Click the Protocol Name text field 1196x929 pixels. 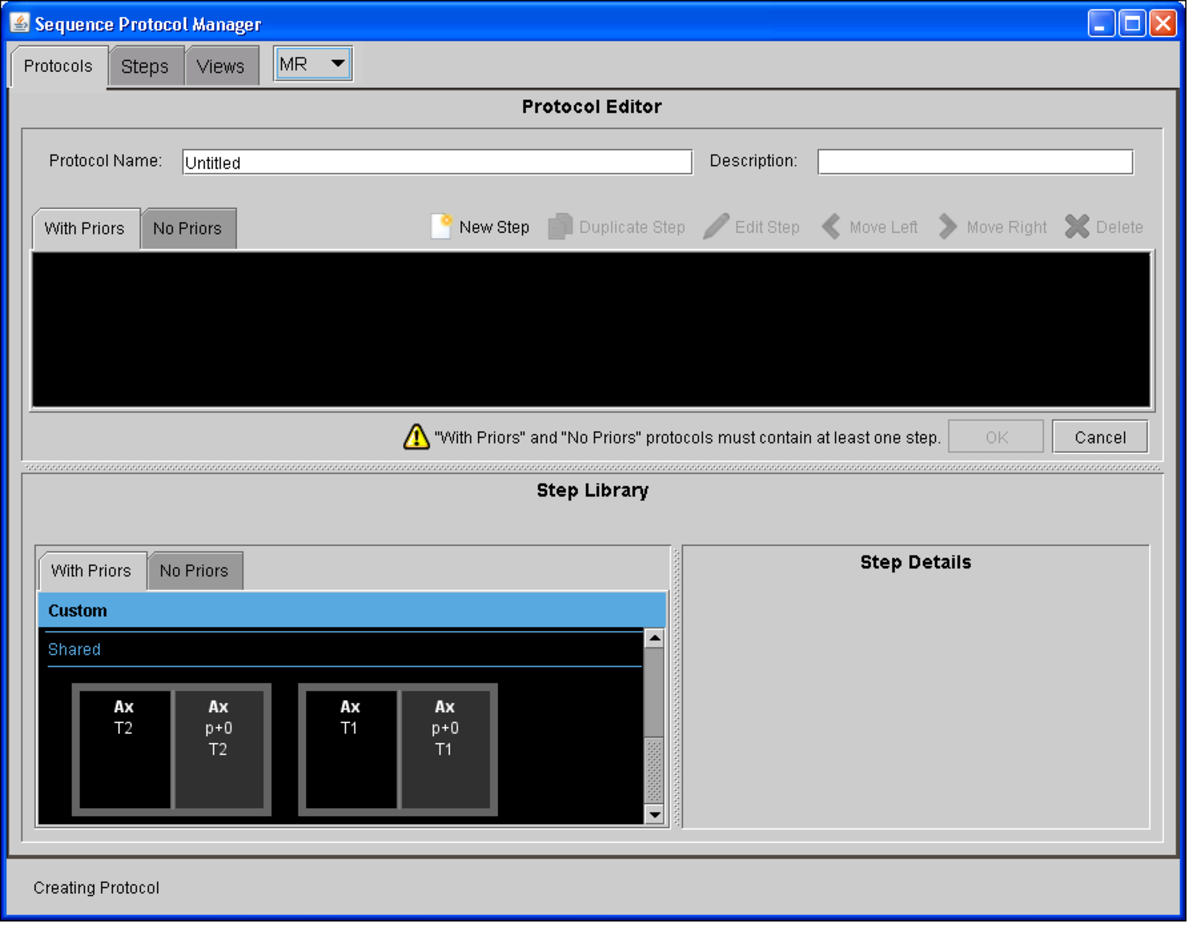pyautogui.click(x=437, y=162)
